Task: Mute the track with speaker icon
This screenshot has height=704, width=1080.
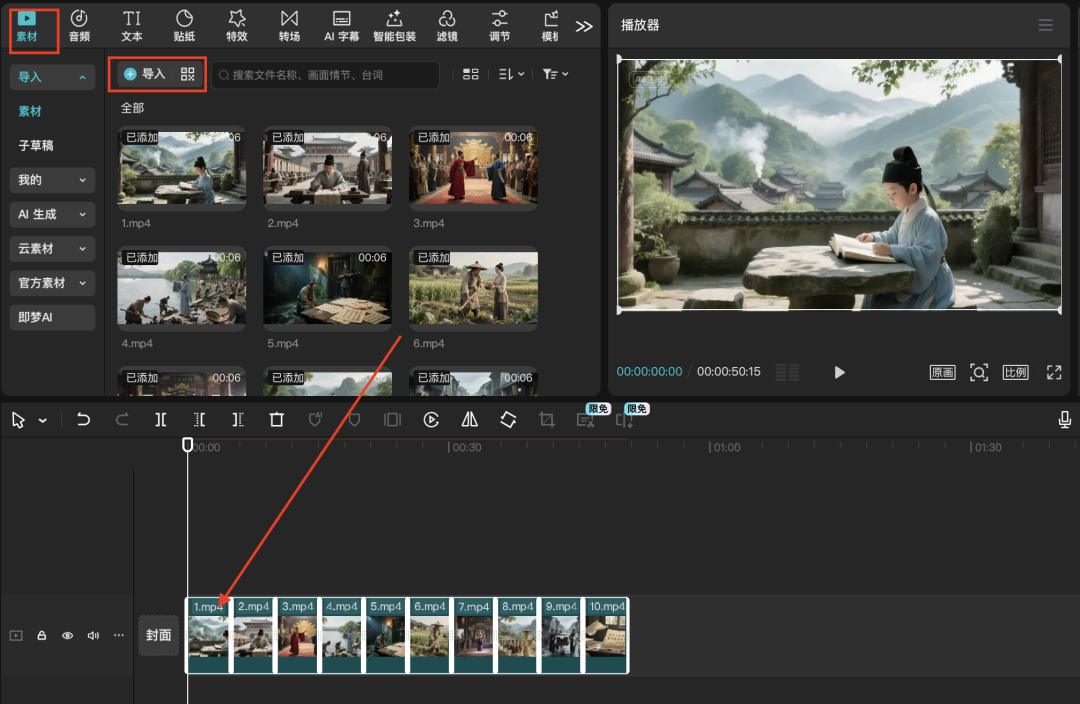Action: coord(93,635)
